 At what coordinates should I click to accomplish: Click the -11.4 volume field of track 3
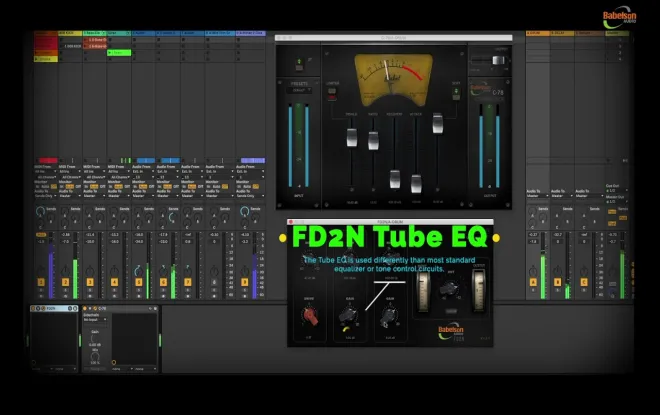90,234
